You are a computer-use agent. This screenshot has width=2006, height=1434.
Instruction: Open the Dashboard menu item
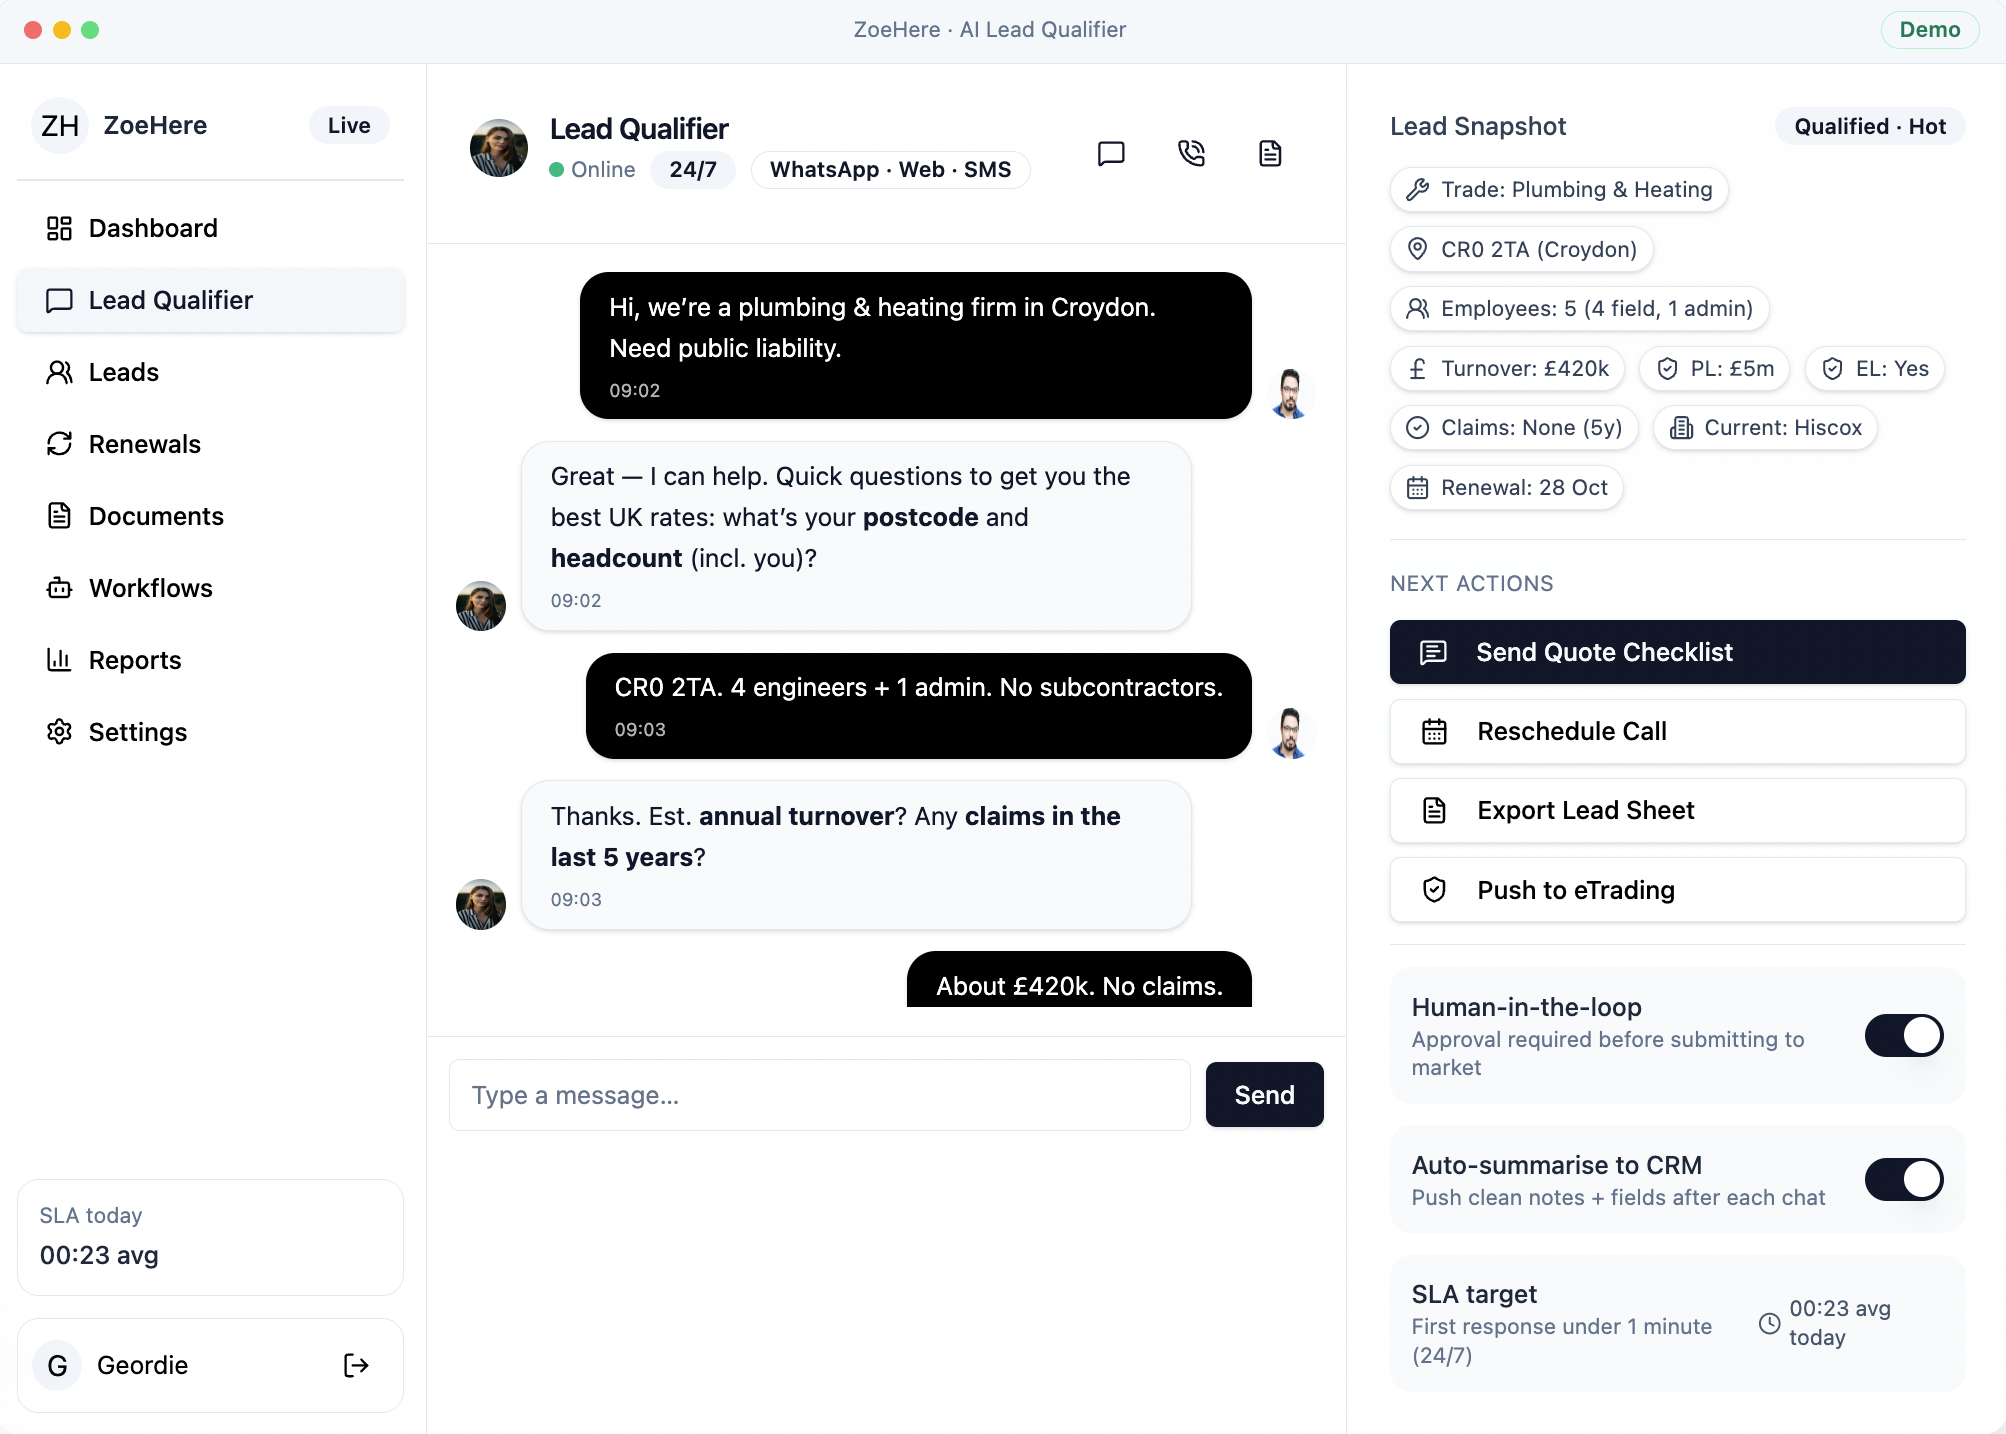152,228
